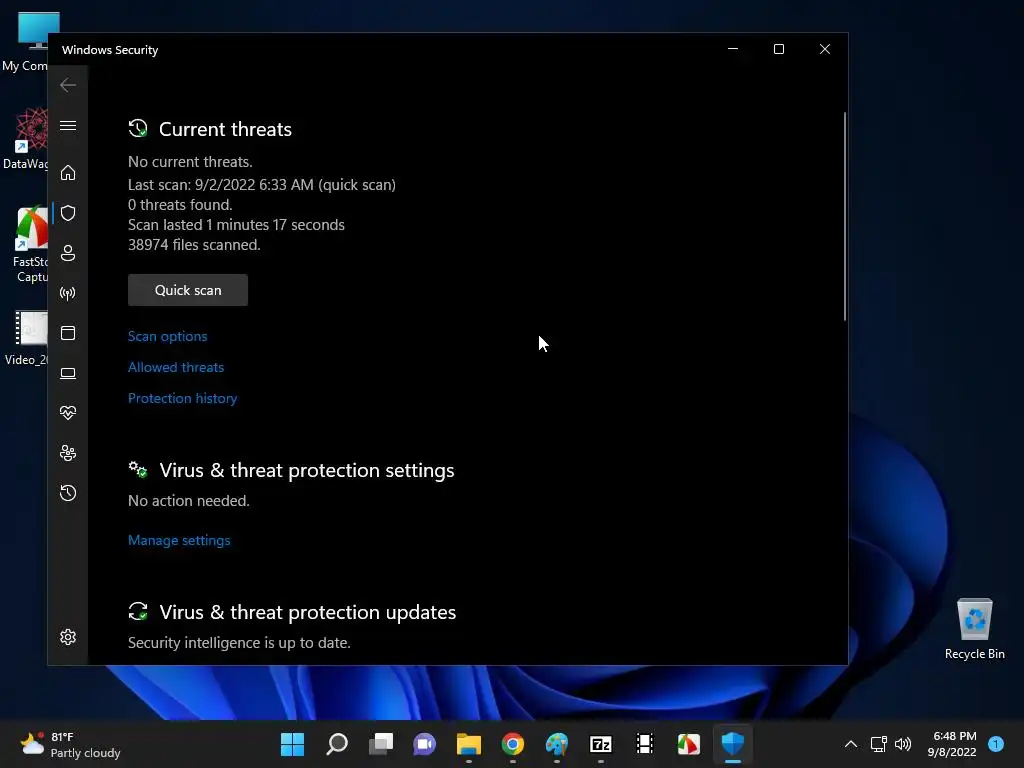Open the Windows Start menu
Image resolution: width=1024 pixels, height=768 pixels.
tap(293, 744)
